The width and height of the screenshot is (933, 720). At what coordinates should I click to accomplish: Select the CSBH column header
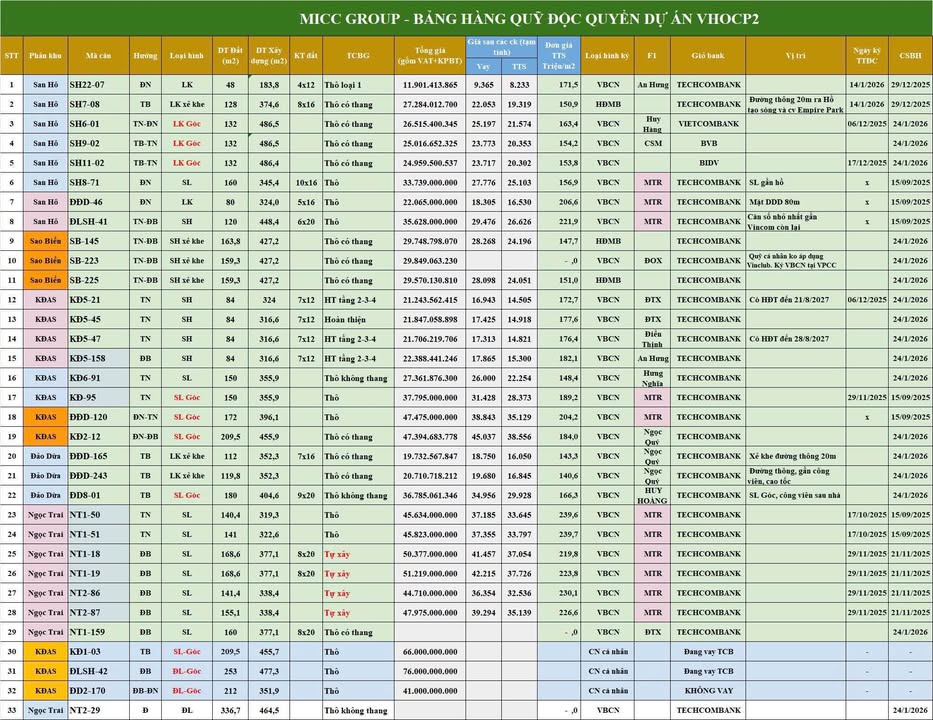click(x=910, y=56)
